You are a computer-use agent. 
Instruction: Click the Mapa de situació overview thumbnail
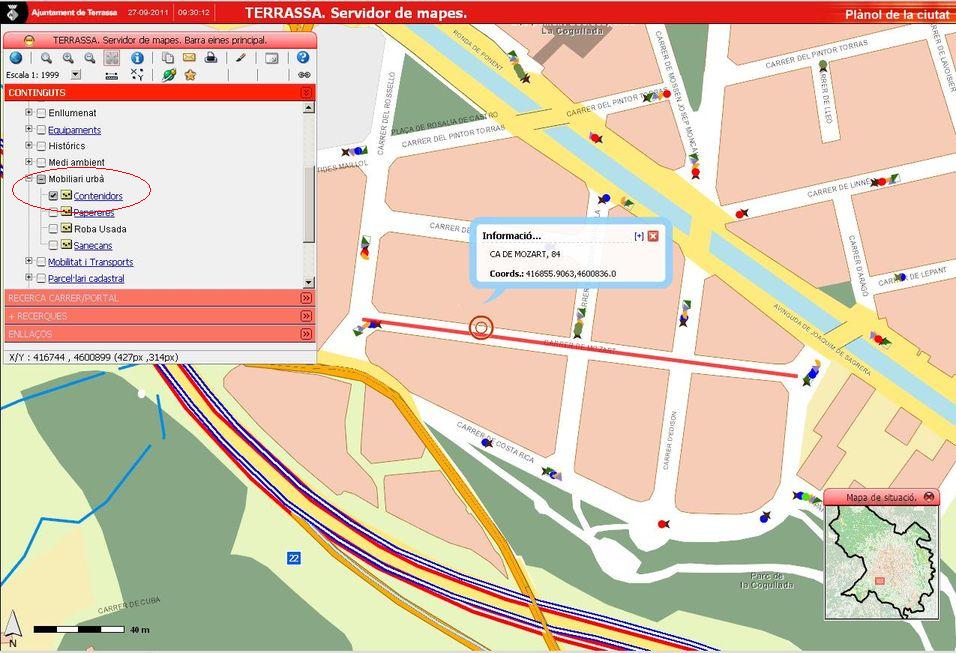point(882,562)
